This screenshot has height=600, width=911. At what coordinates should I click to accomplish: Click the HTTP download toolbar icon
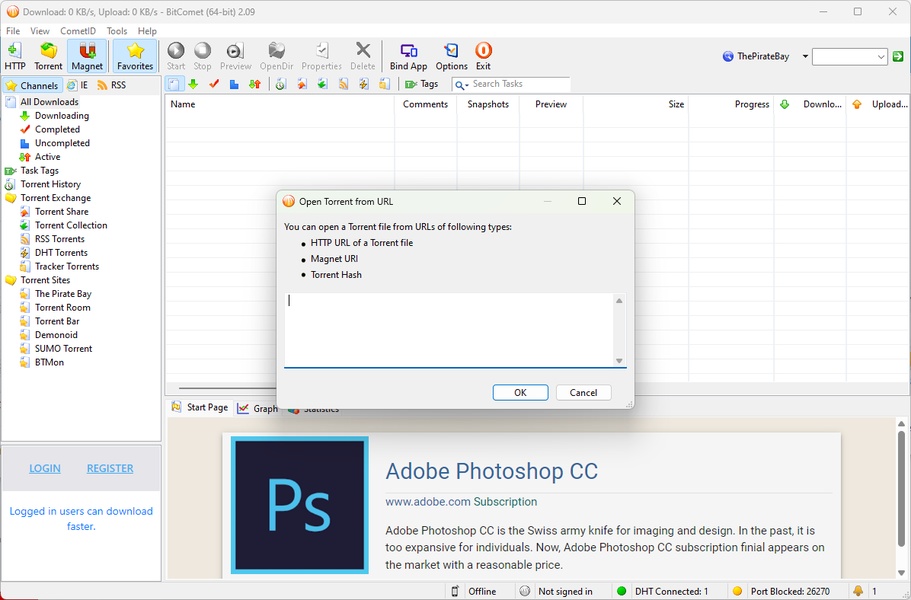coord(15,56)
